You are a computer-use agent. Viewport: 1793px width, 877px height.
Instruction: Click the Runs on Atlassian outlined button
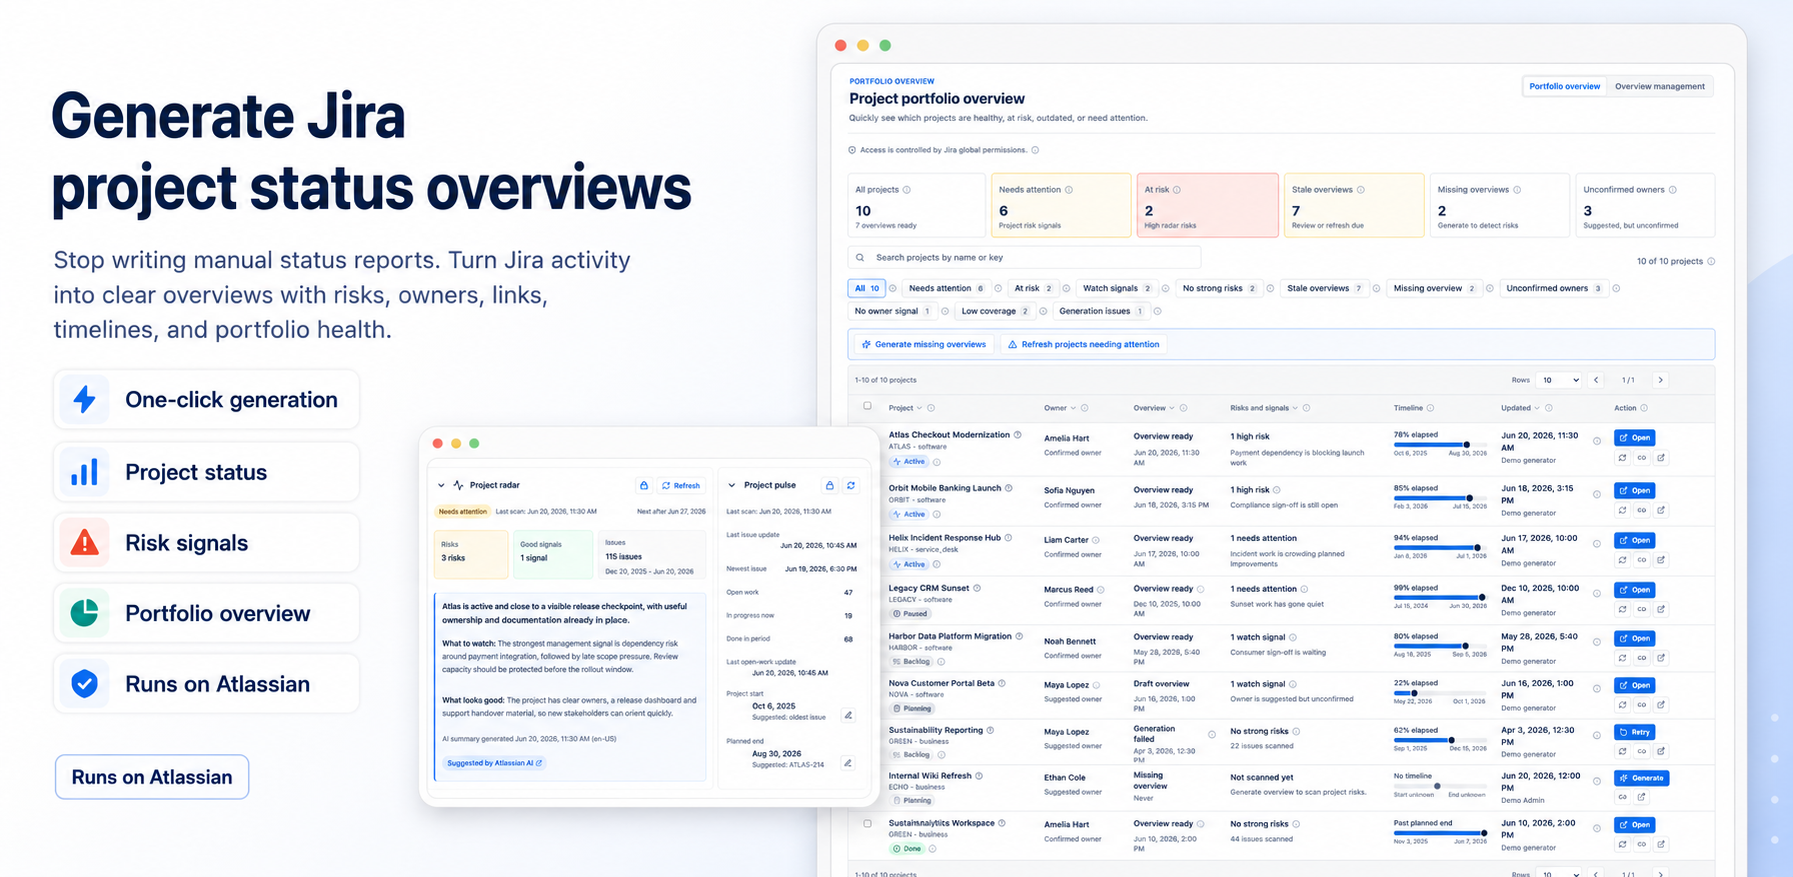coord(152,777)
